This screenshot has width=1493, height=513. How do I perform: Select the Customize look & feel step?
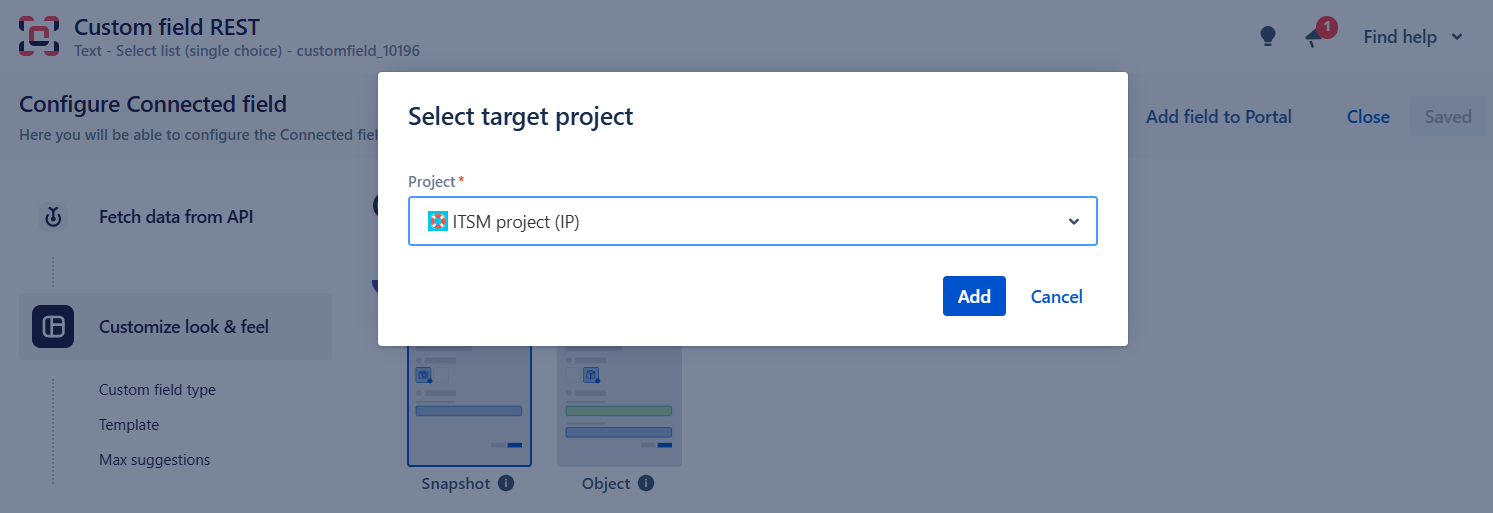[x=184, y=327]
